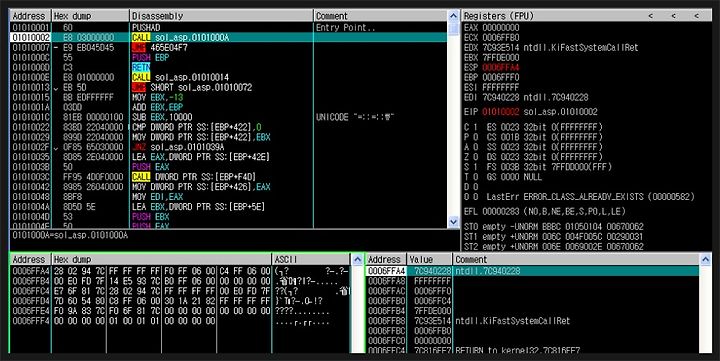Select EAX 00000000 register value
Screen dimensions: 720x361
click(492, 28)
